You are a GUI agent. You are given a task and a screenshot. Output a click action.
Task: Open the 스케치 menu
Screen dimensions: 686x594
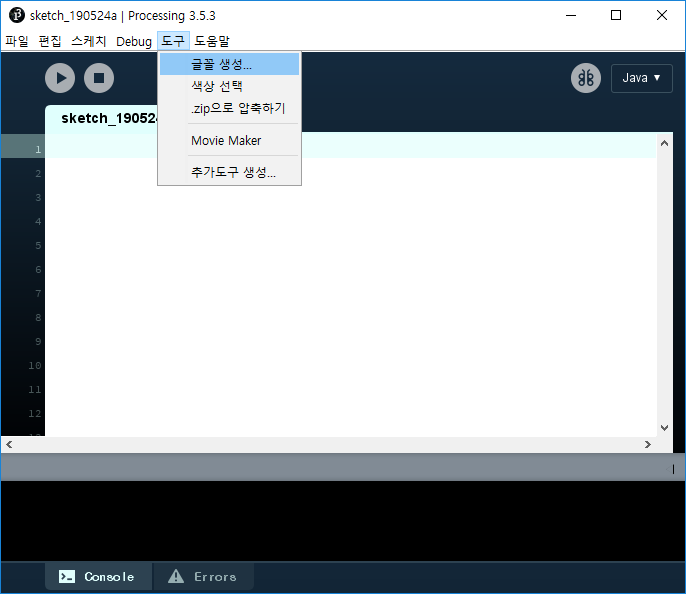pyautogui.click(x=89, y=41)
